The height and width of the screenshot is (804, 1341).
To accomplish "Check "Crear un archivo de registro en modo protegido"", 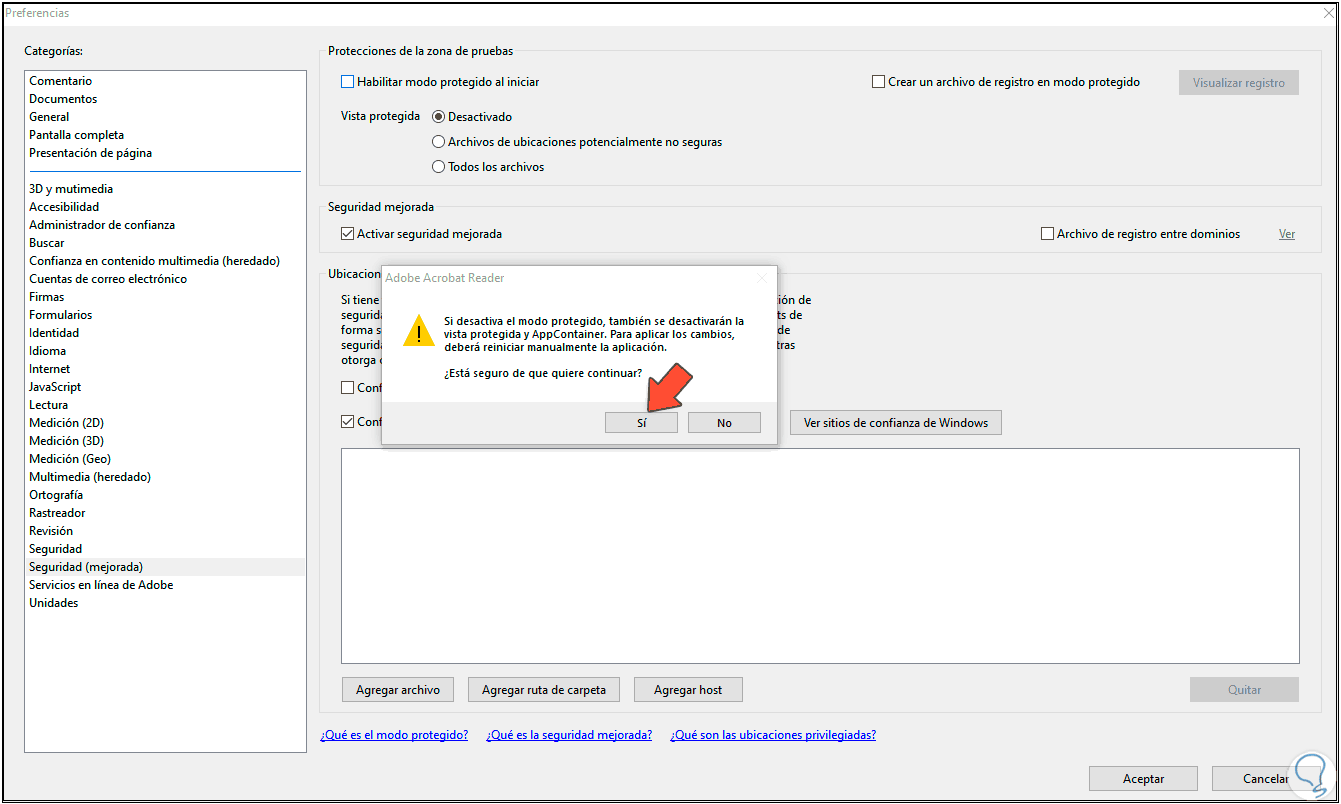I will tap(878, 82).
